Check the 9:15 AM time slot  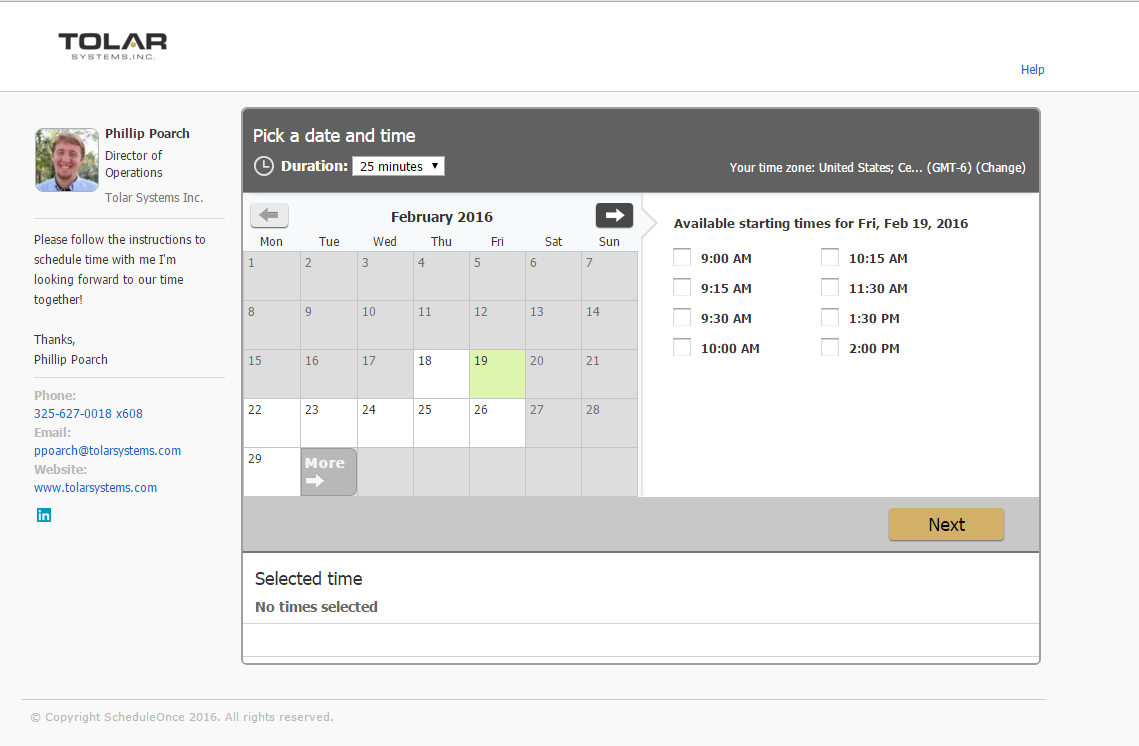pyautogui.click(x=681, y=288)
